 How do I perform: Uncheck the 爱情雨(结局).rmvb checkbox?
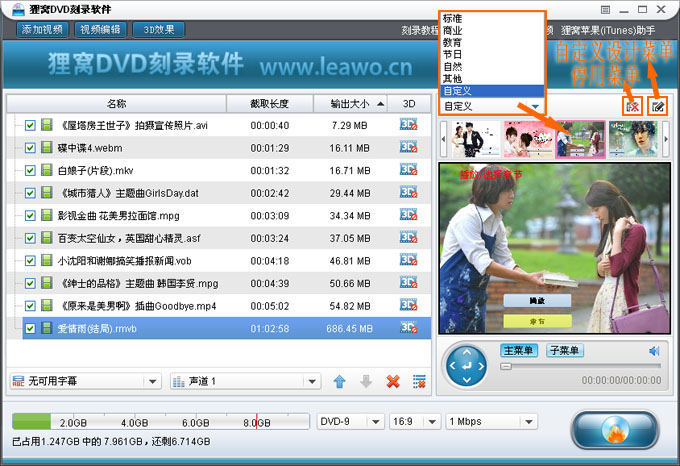[x=30, y=328]
